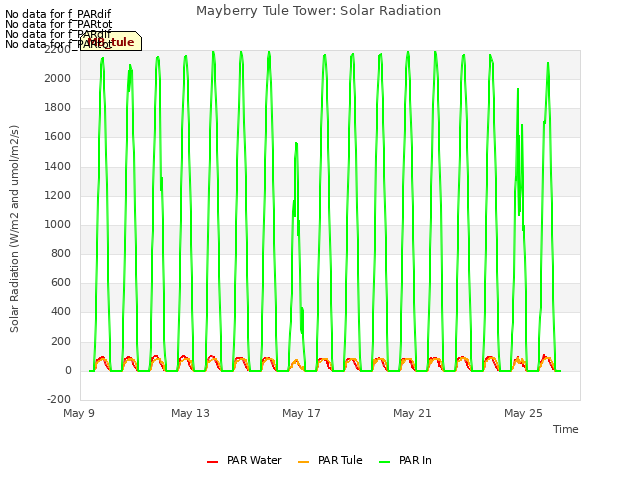This screenshot has width=640, height=480.
Task: Click the orange PAR Tule legend swatch
Action: tap(304, 462)
